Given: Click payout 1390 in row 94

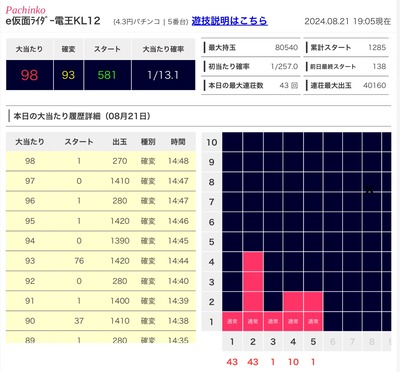Looking at the screenshot, I should 120,241.
